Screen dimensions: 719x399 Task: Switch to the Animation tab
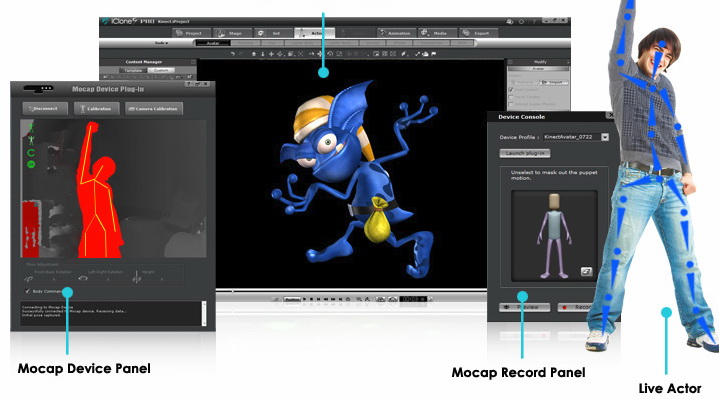[x=397, y=33]
